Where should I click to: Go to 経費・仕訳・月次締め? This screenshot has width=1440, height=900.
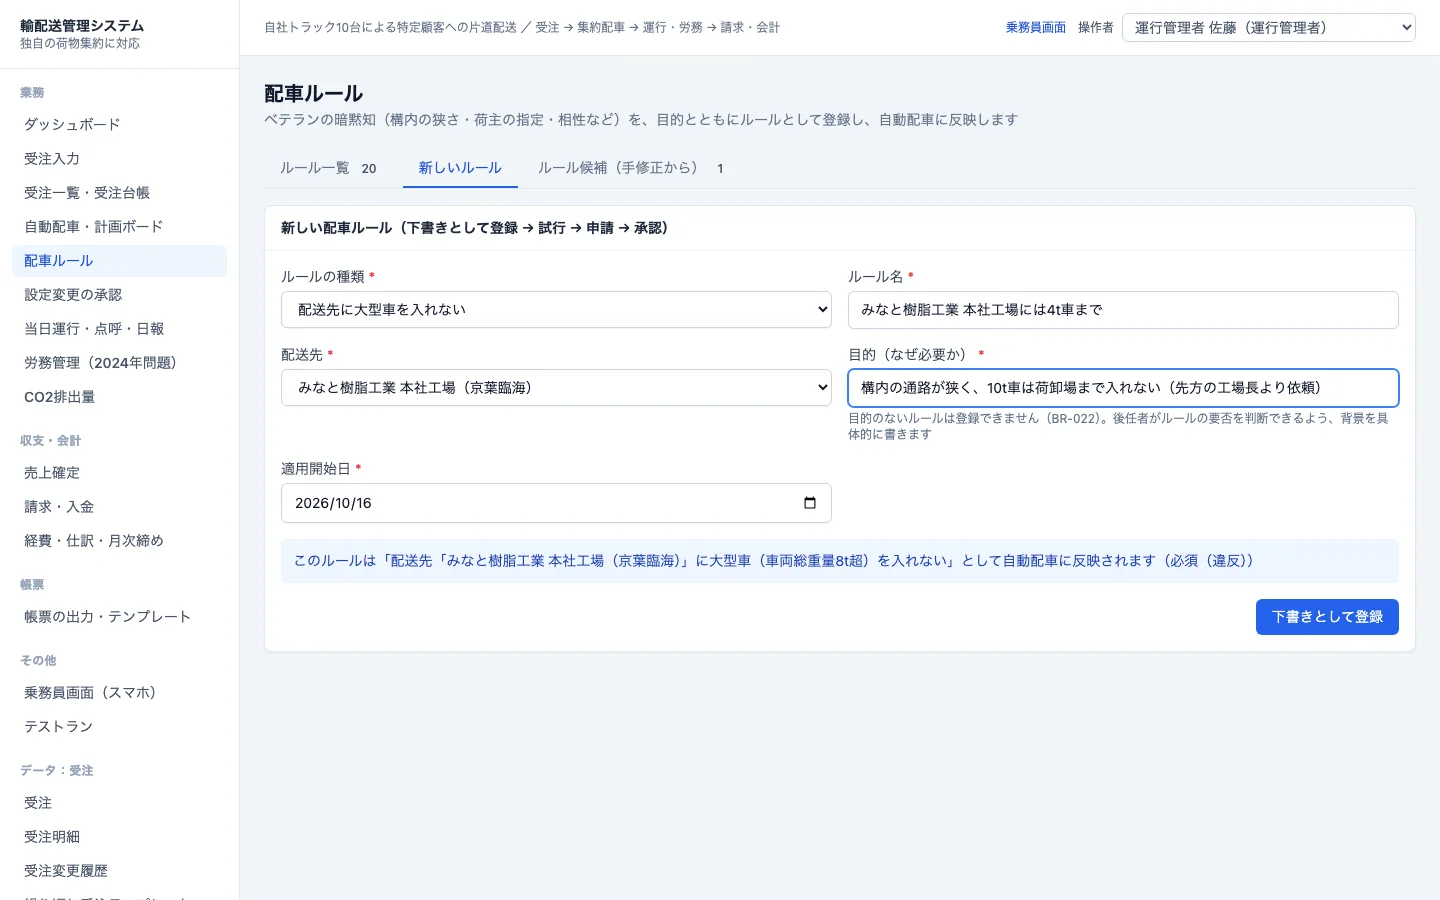point(119,541)
